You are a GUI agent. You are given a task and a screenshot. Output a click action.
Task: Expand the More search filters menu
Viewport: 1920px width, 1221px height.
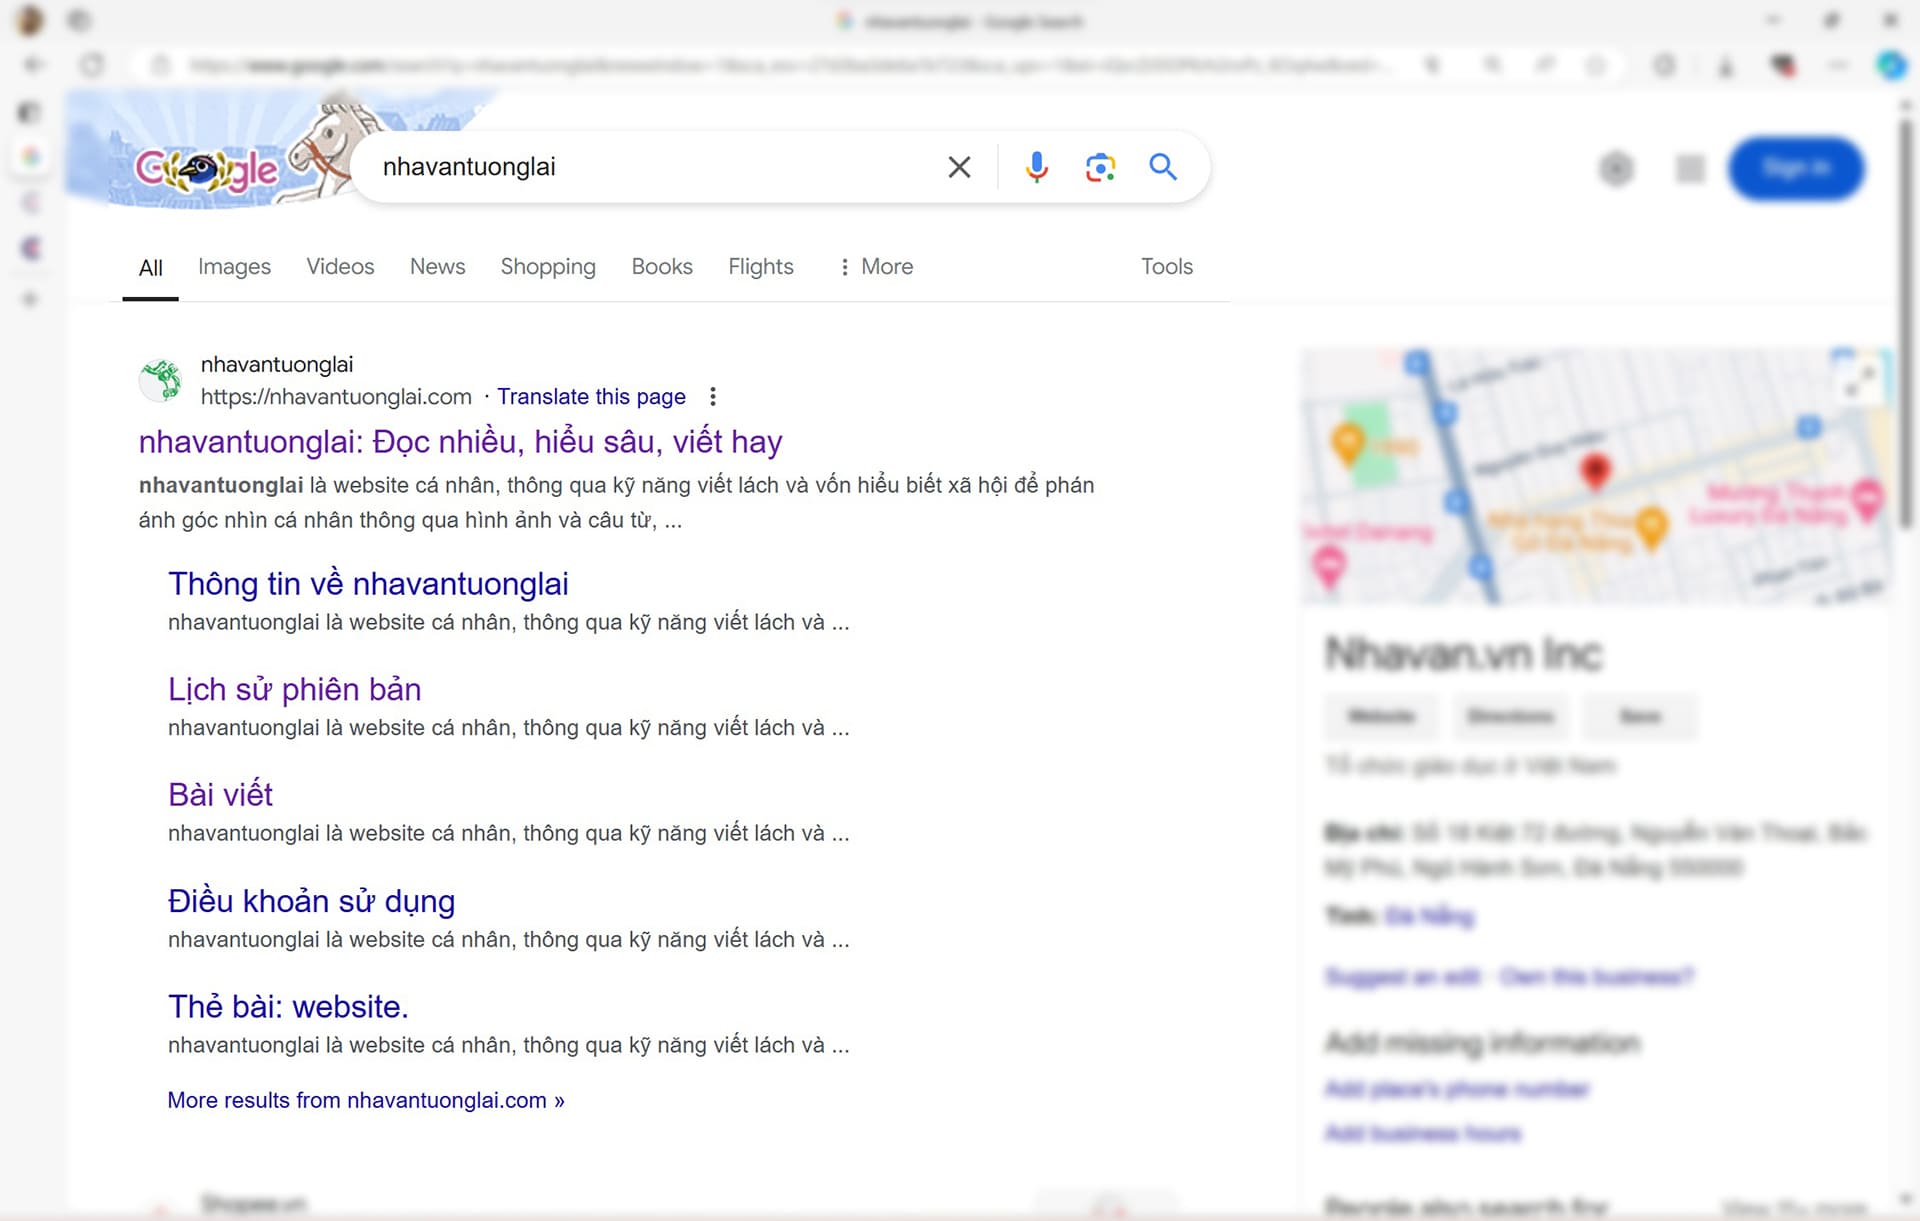coord(876,267)
